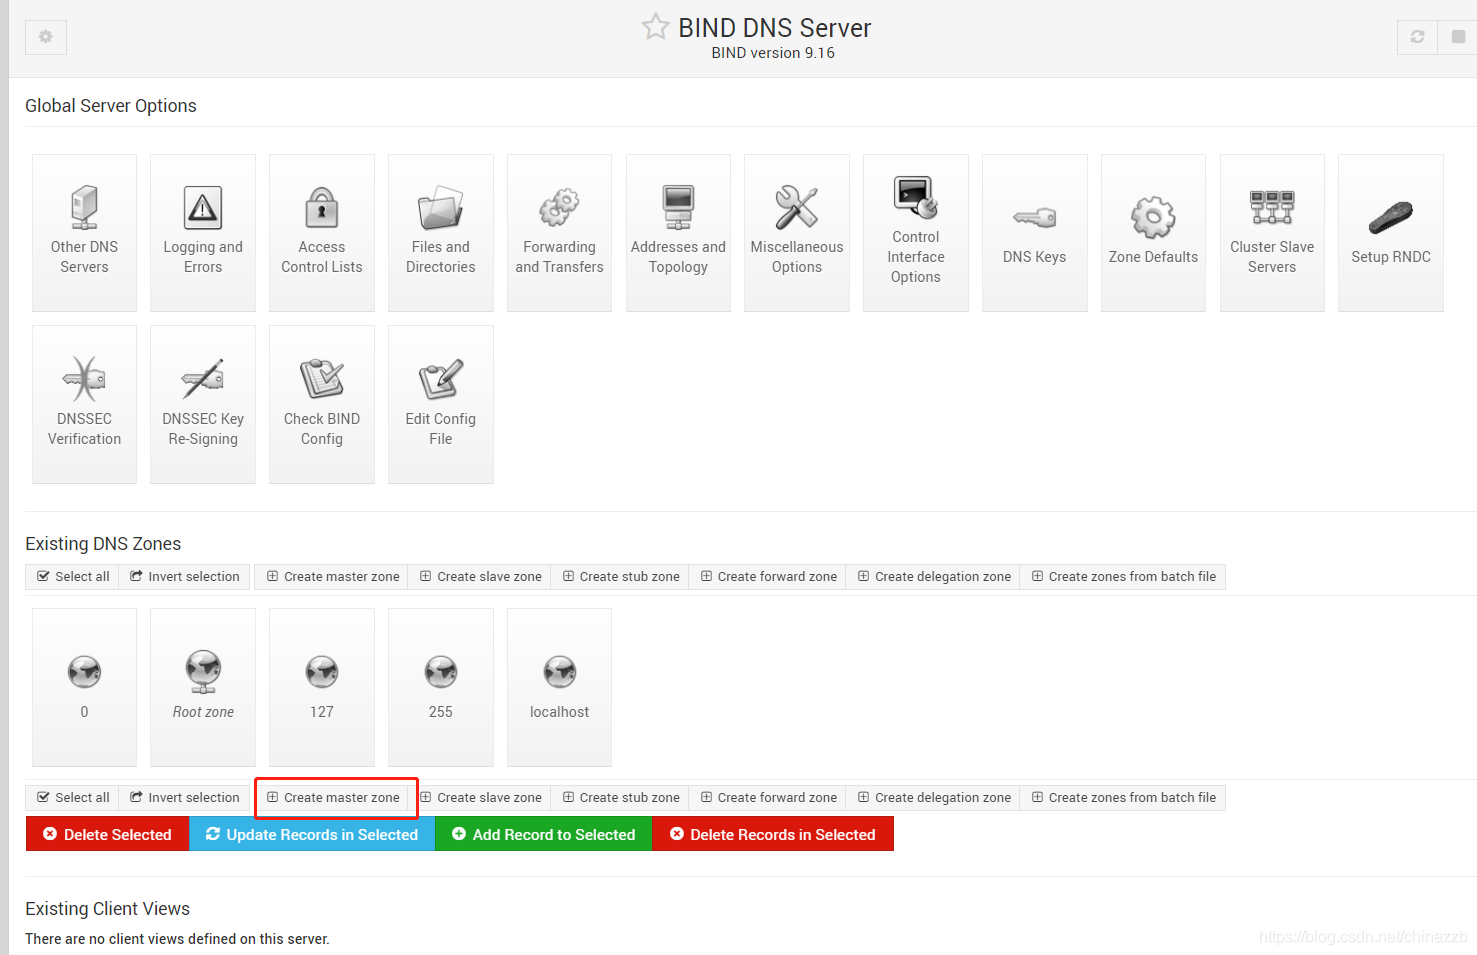Image resolution: width=1477 pixels, height=955 pixels.
Task: Open Logging and Errors settings
Action: coord(203,233)
